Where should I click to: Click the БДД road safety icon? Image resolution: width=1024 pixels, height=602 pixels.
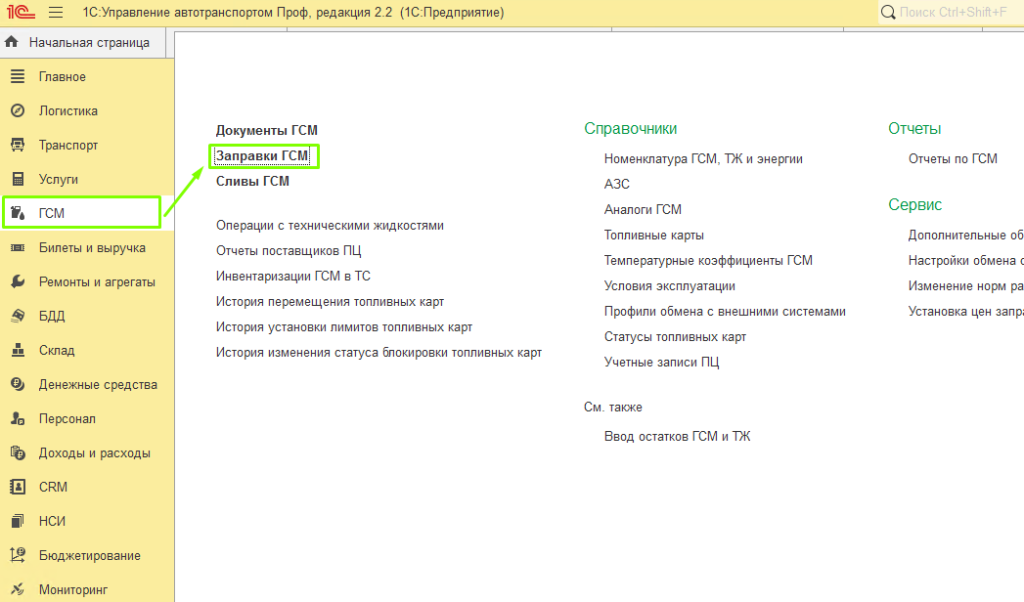point(18,316)
